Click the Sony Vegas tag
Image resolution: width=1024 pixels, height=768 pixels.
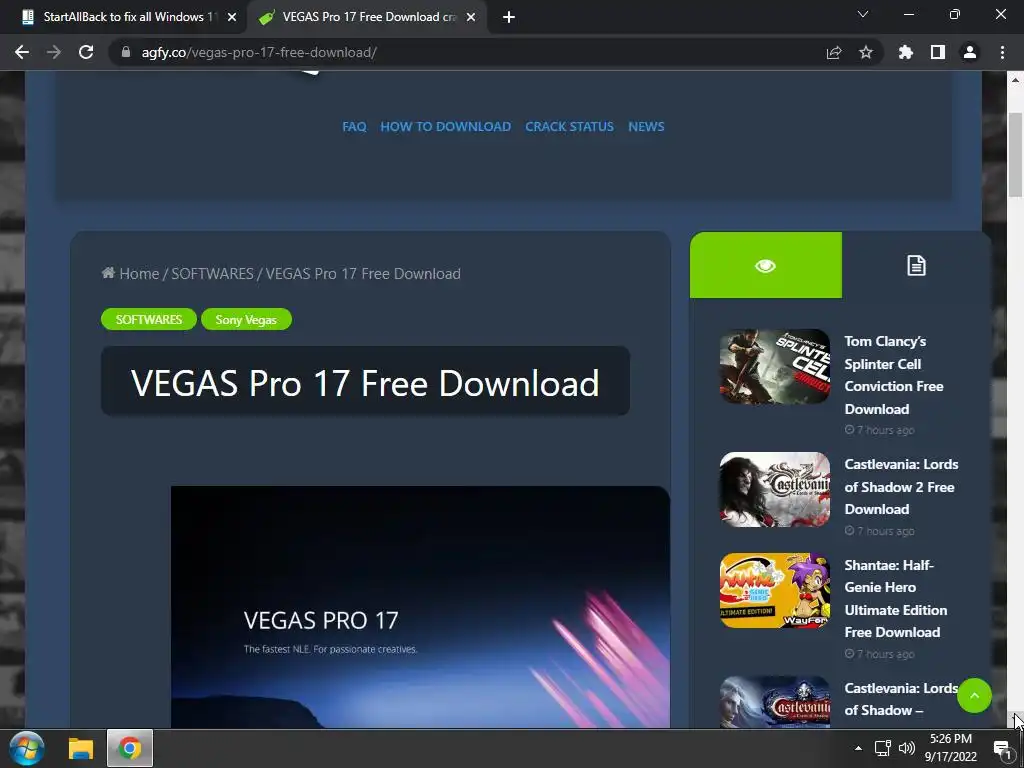tap(246, 319)
